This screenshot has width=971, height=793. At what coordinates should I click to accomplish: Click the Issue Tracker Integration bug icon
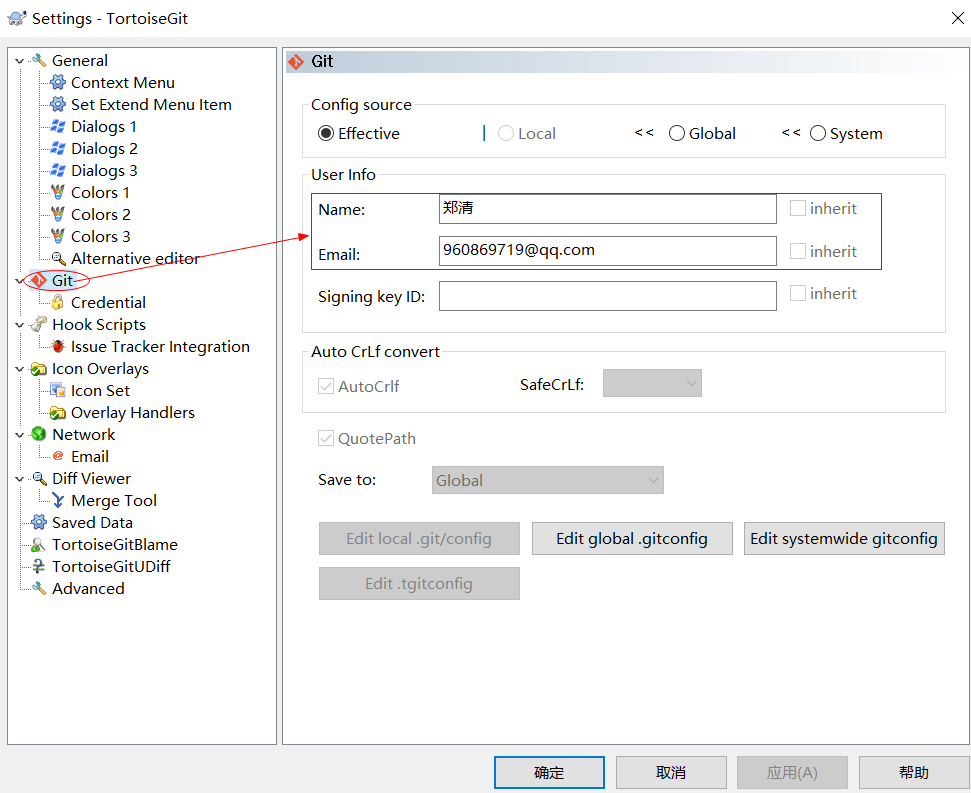(58, 346)
